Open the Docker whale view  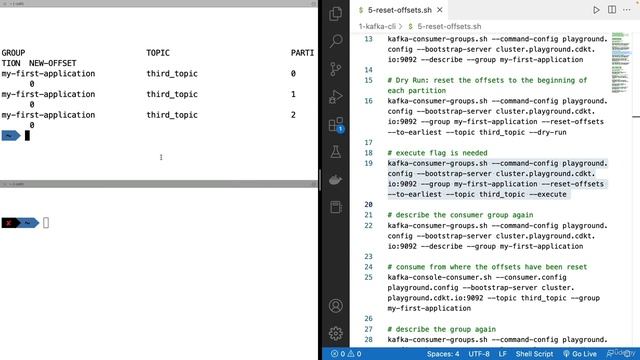[x=336, y=180]
